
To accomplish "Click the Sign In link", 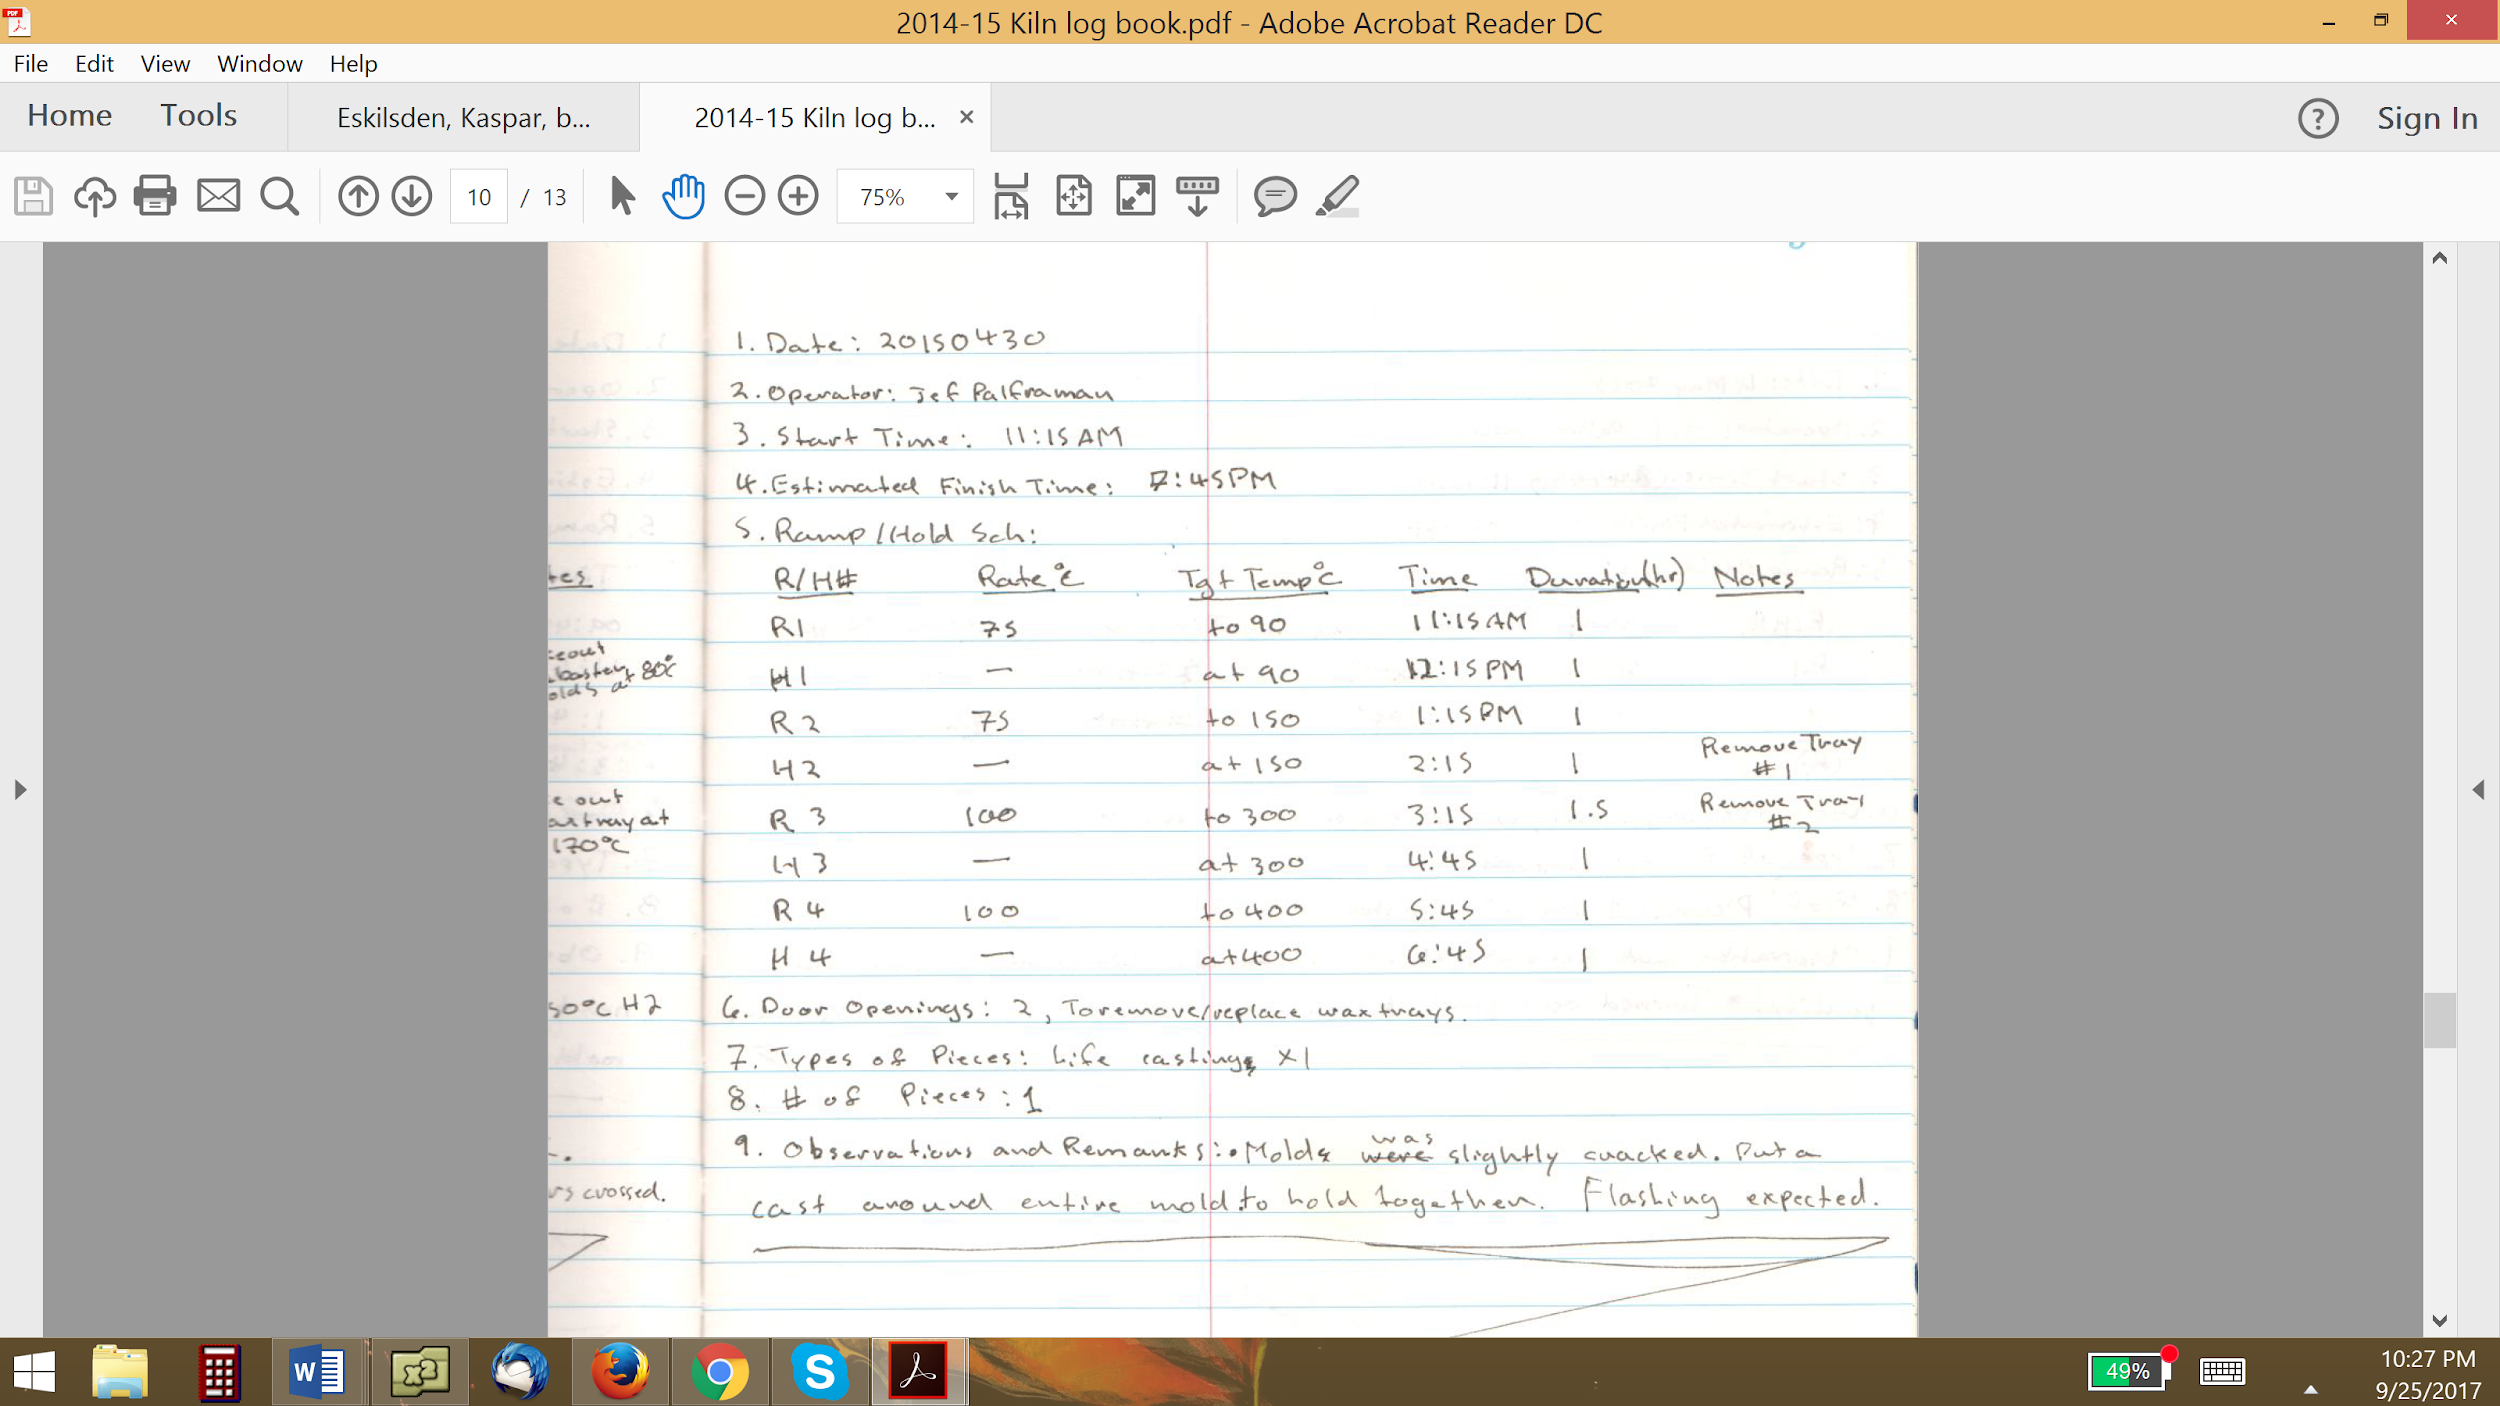I will [2427, 118].
